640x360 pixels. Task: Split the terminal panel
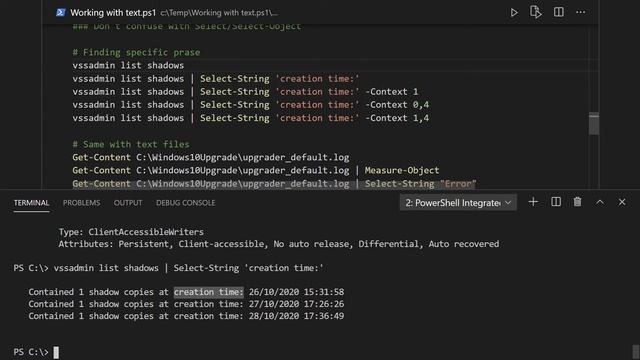click(556, 202)
